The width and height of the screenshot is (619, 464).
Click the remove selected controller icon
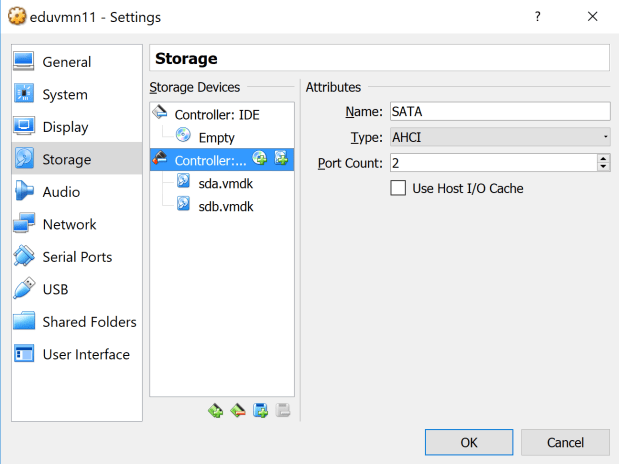tap(238, 410)
